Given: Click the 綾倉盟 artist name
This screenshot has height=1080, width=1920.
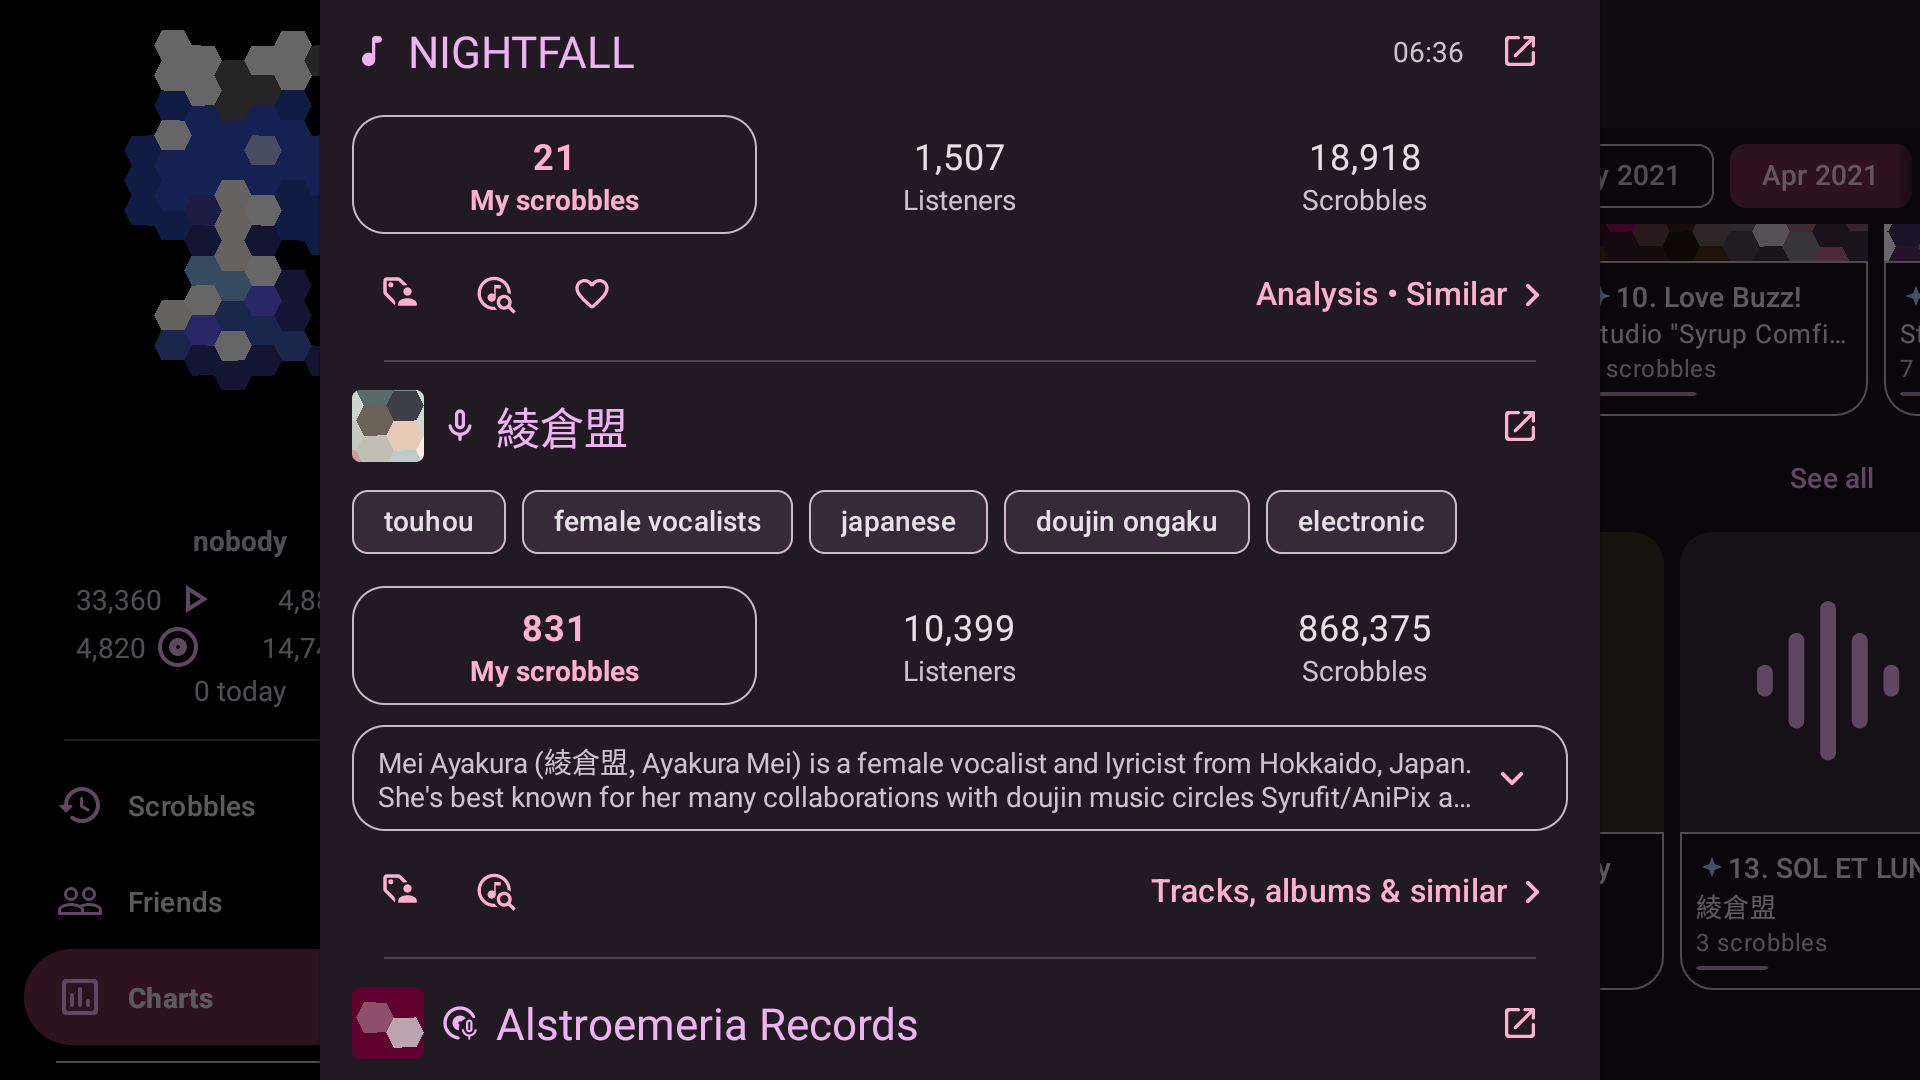Looking at the screenshot, I should tap(561, 427).
